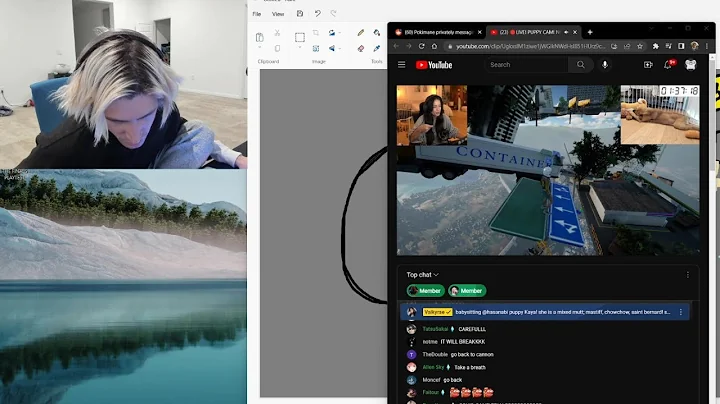Click the share page icon in the address bar
Viewport: 720px width, 404px height.
pos(627,46)
